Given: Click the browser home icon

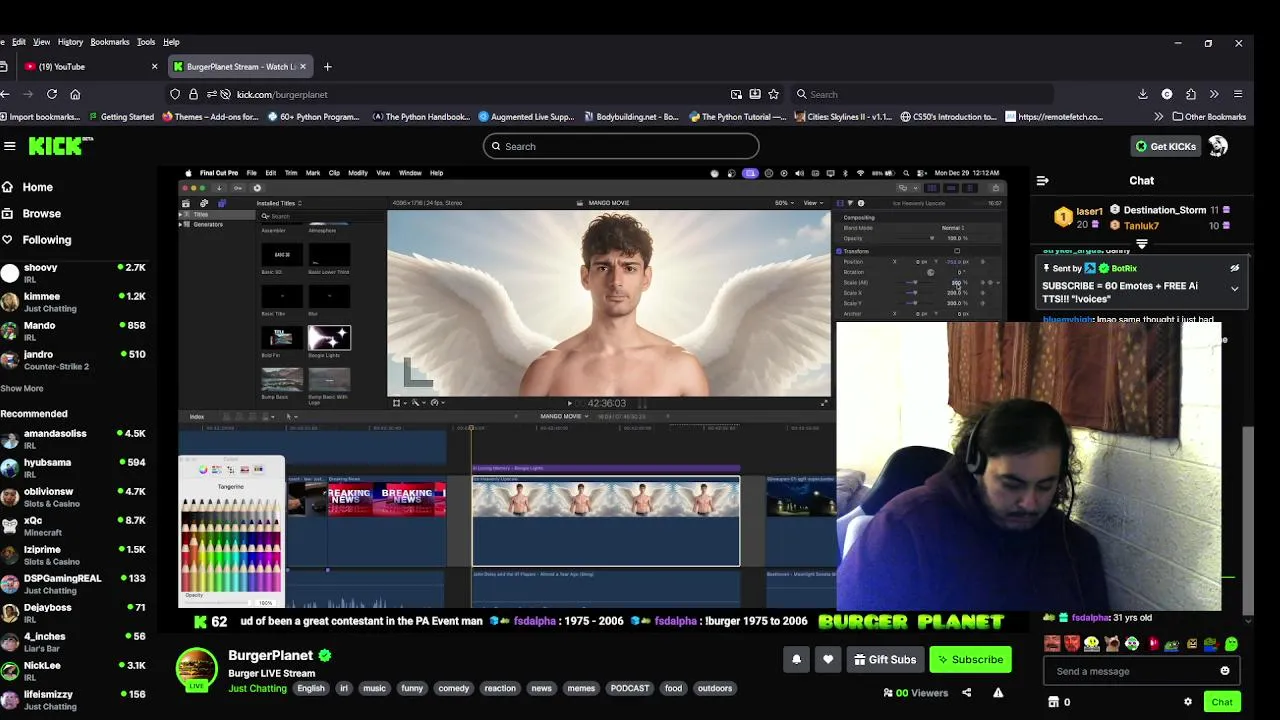Looking at the screenshot, I should pos(75,94).
